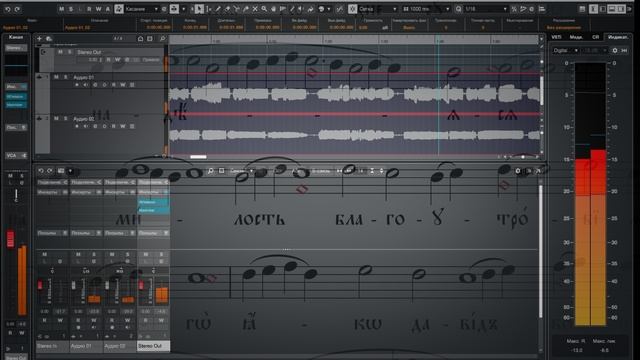Select the Stereo Out mixer channel label
This screenshot has width=640, height=360.
click(153, 346)
